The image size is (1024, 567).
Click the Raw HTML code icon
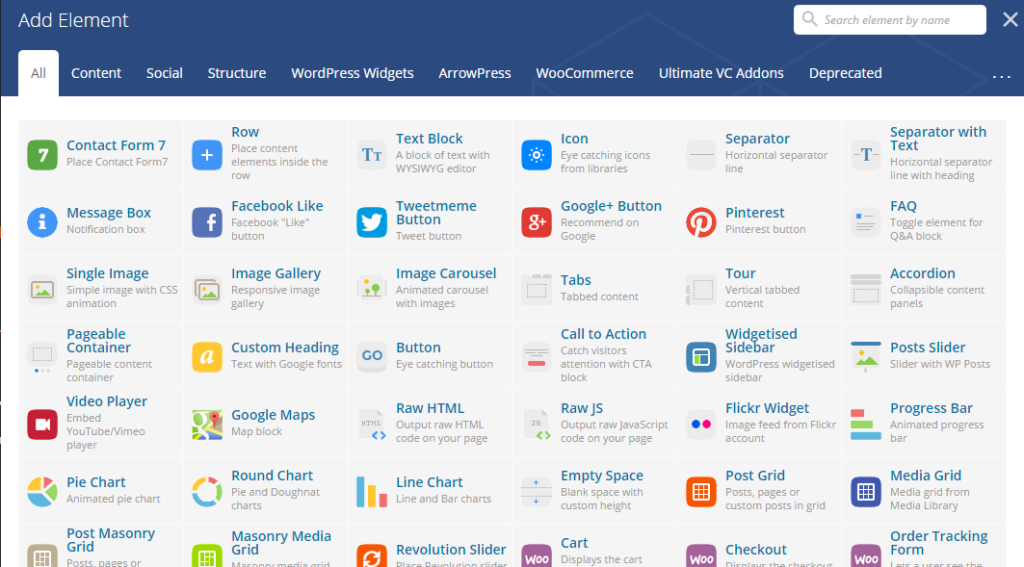coord(372,424)
